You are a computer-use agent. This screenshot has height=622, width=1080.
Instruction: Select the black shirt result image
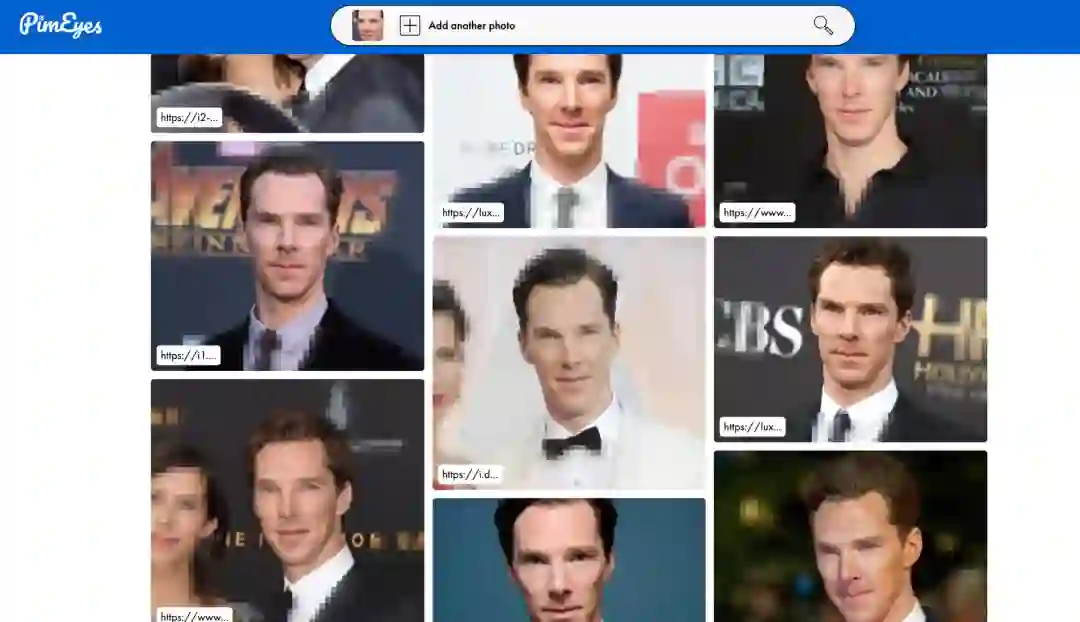pyautogui.click(x=850, y=141)
